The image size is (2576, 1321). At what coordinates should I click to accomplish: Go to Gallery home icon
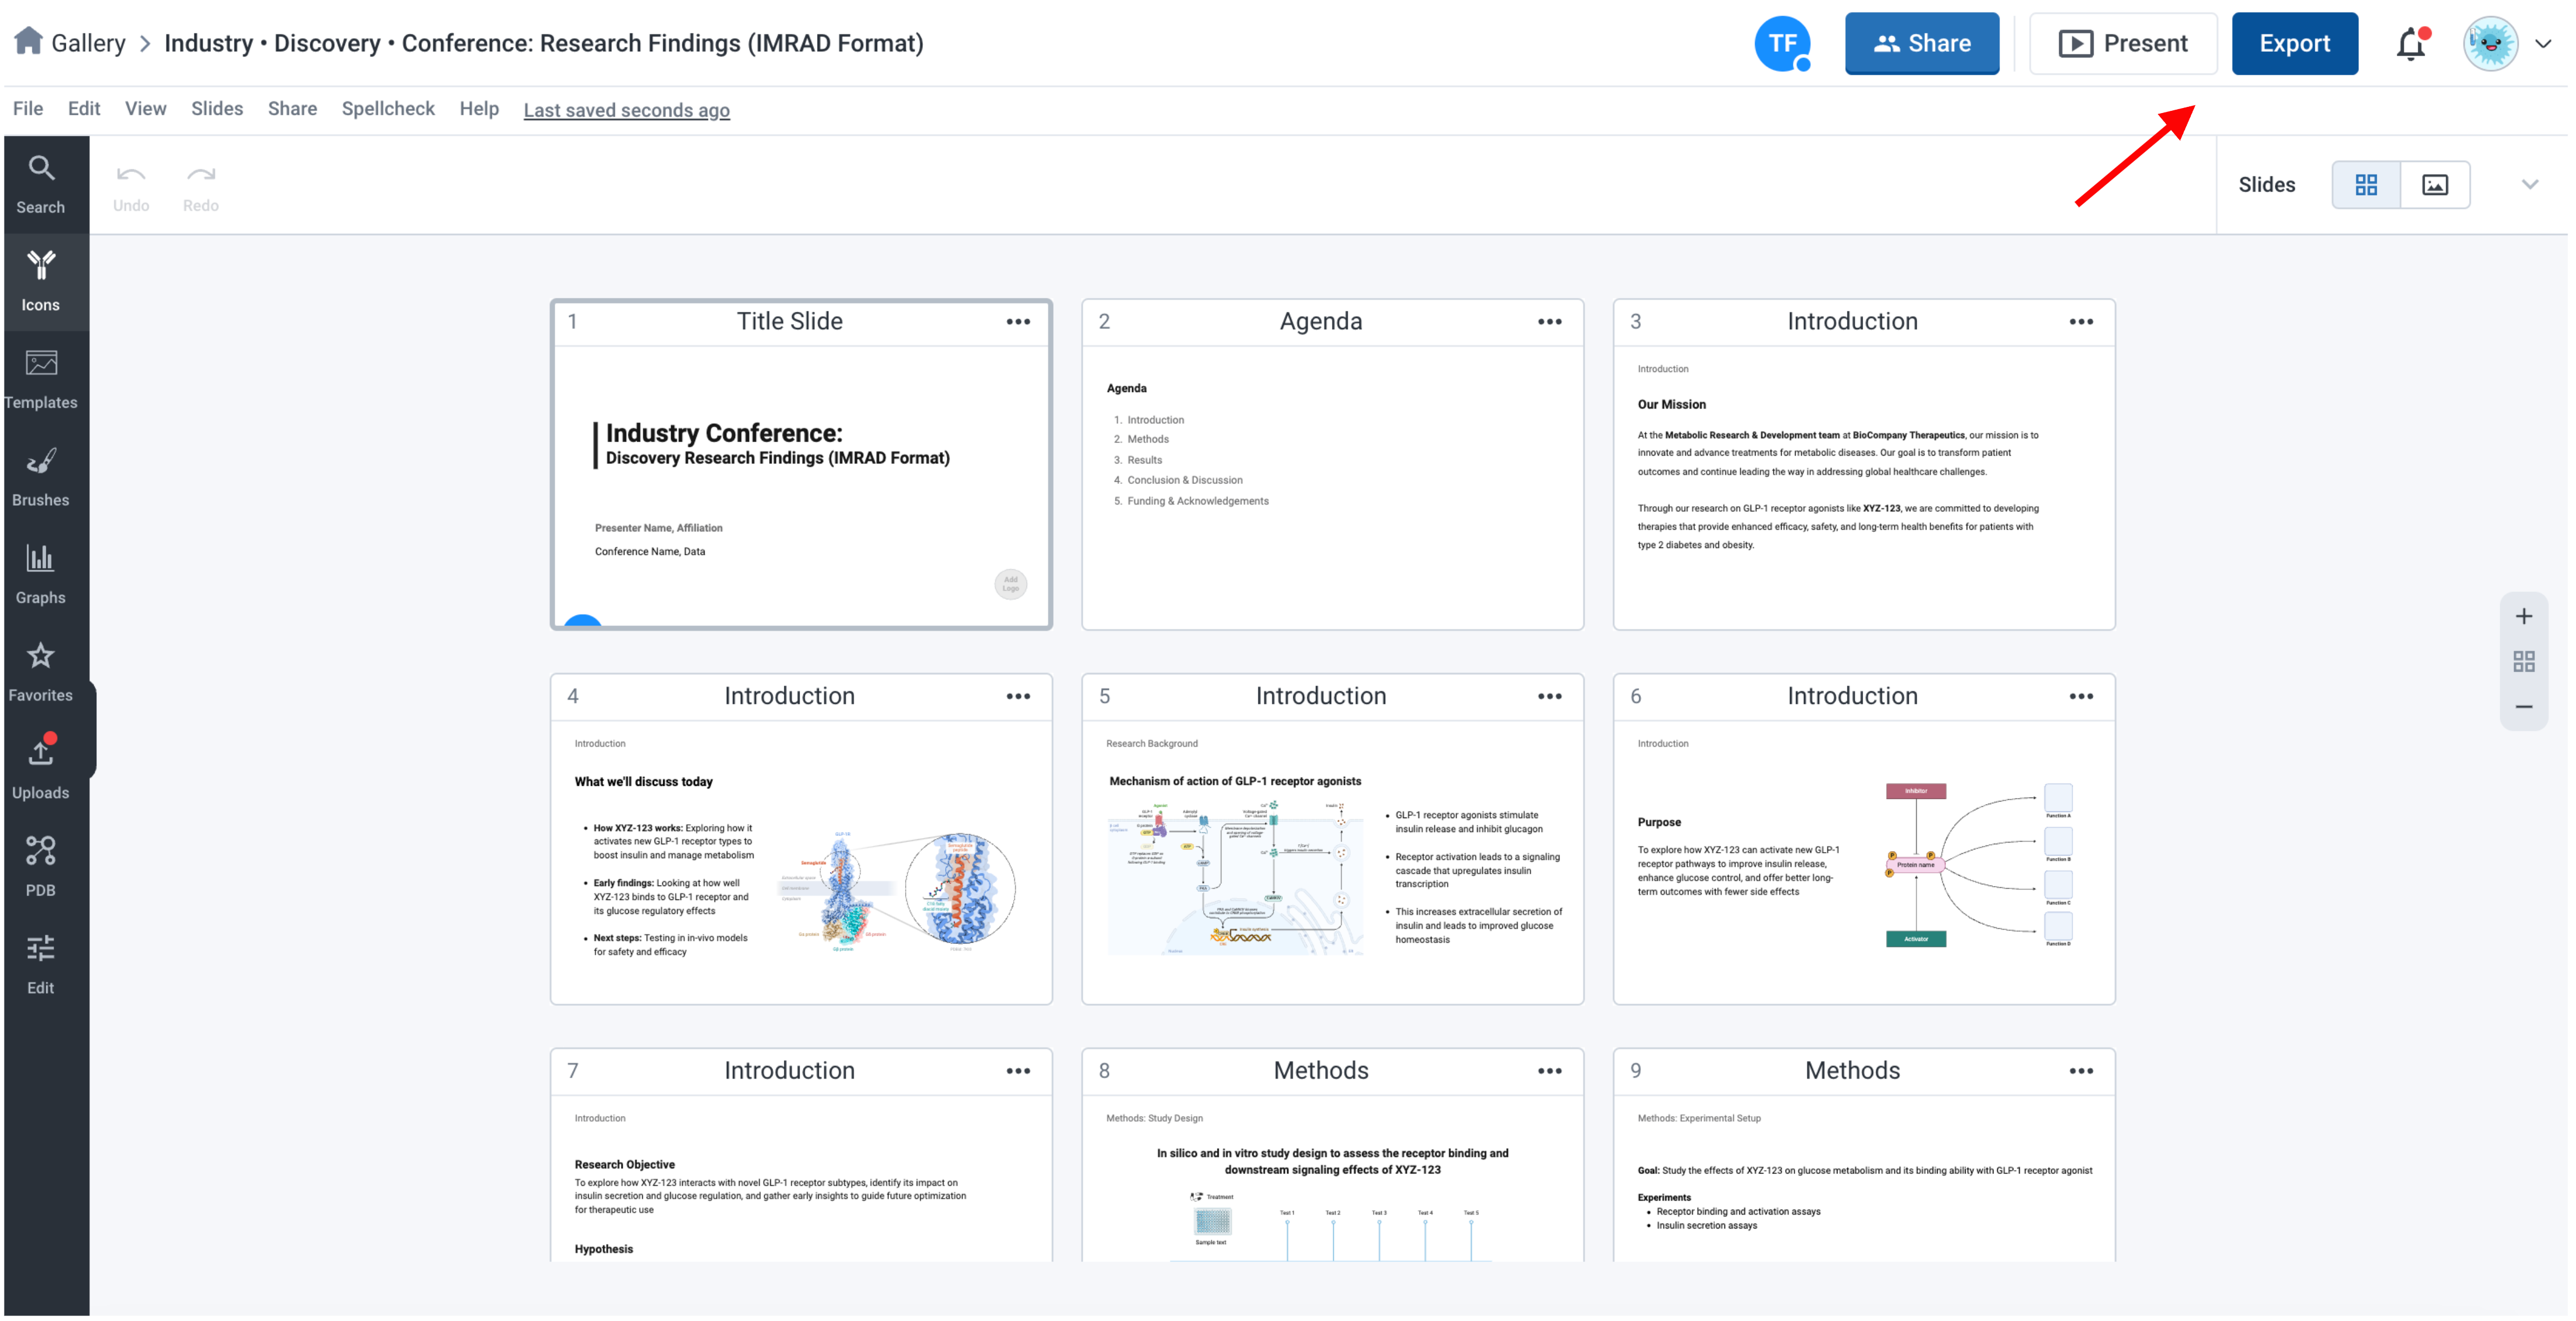(x=29, y=41)
